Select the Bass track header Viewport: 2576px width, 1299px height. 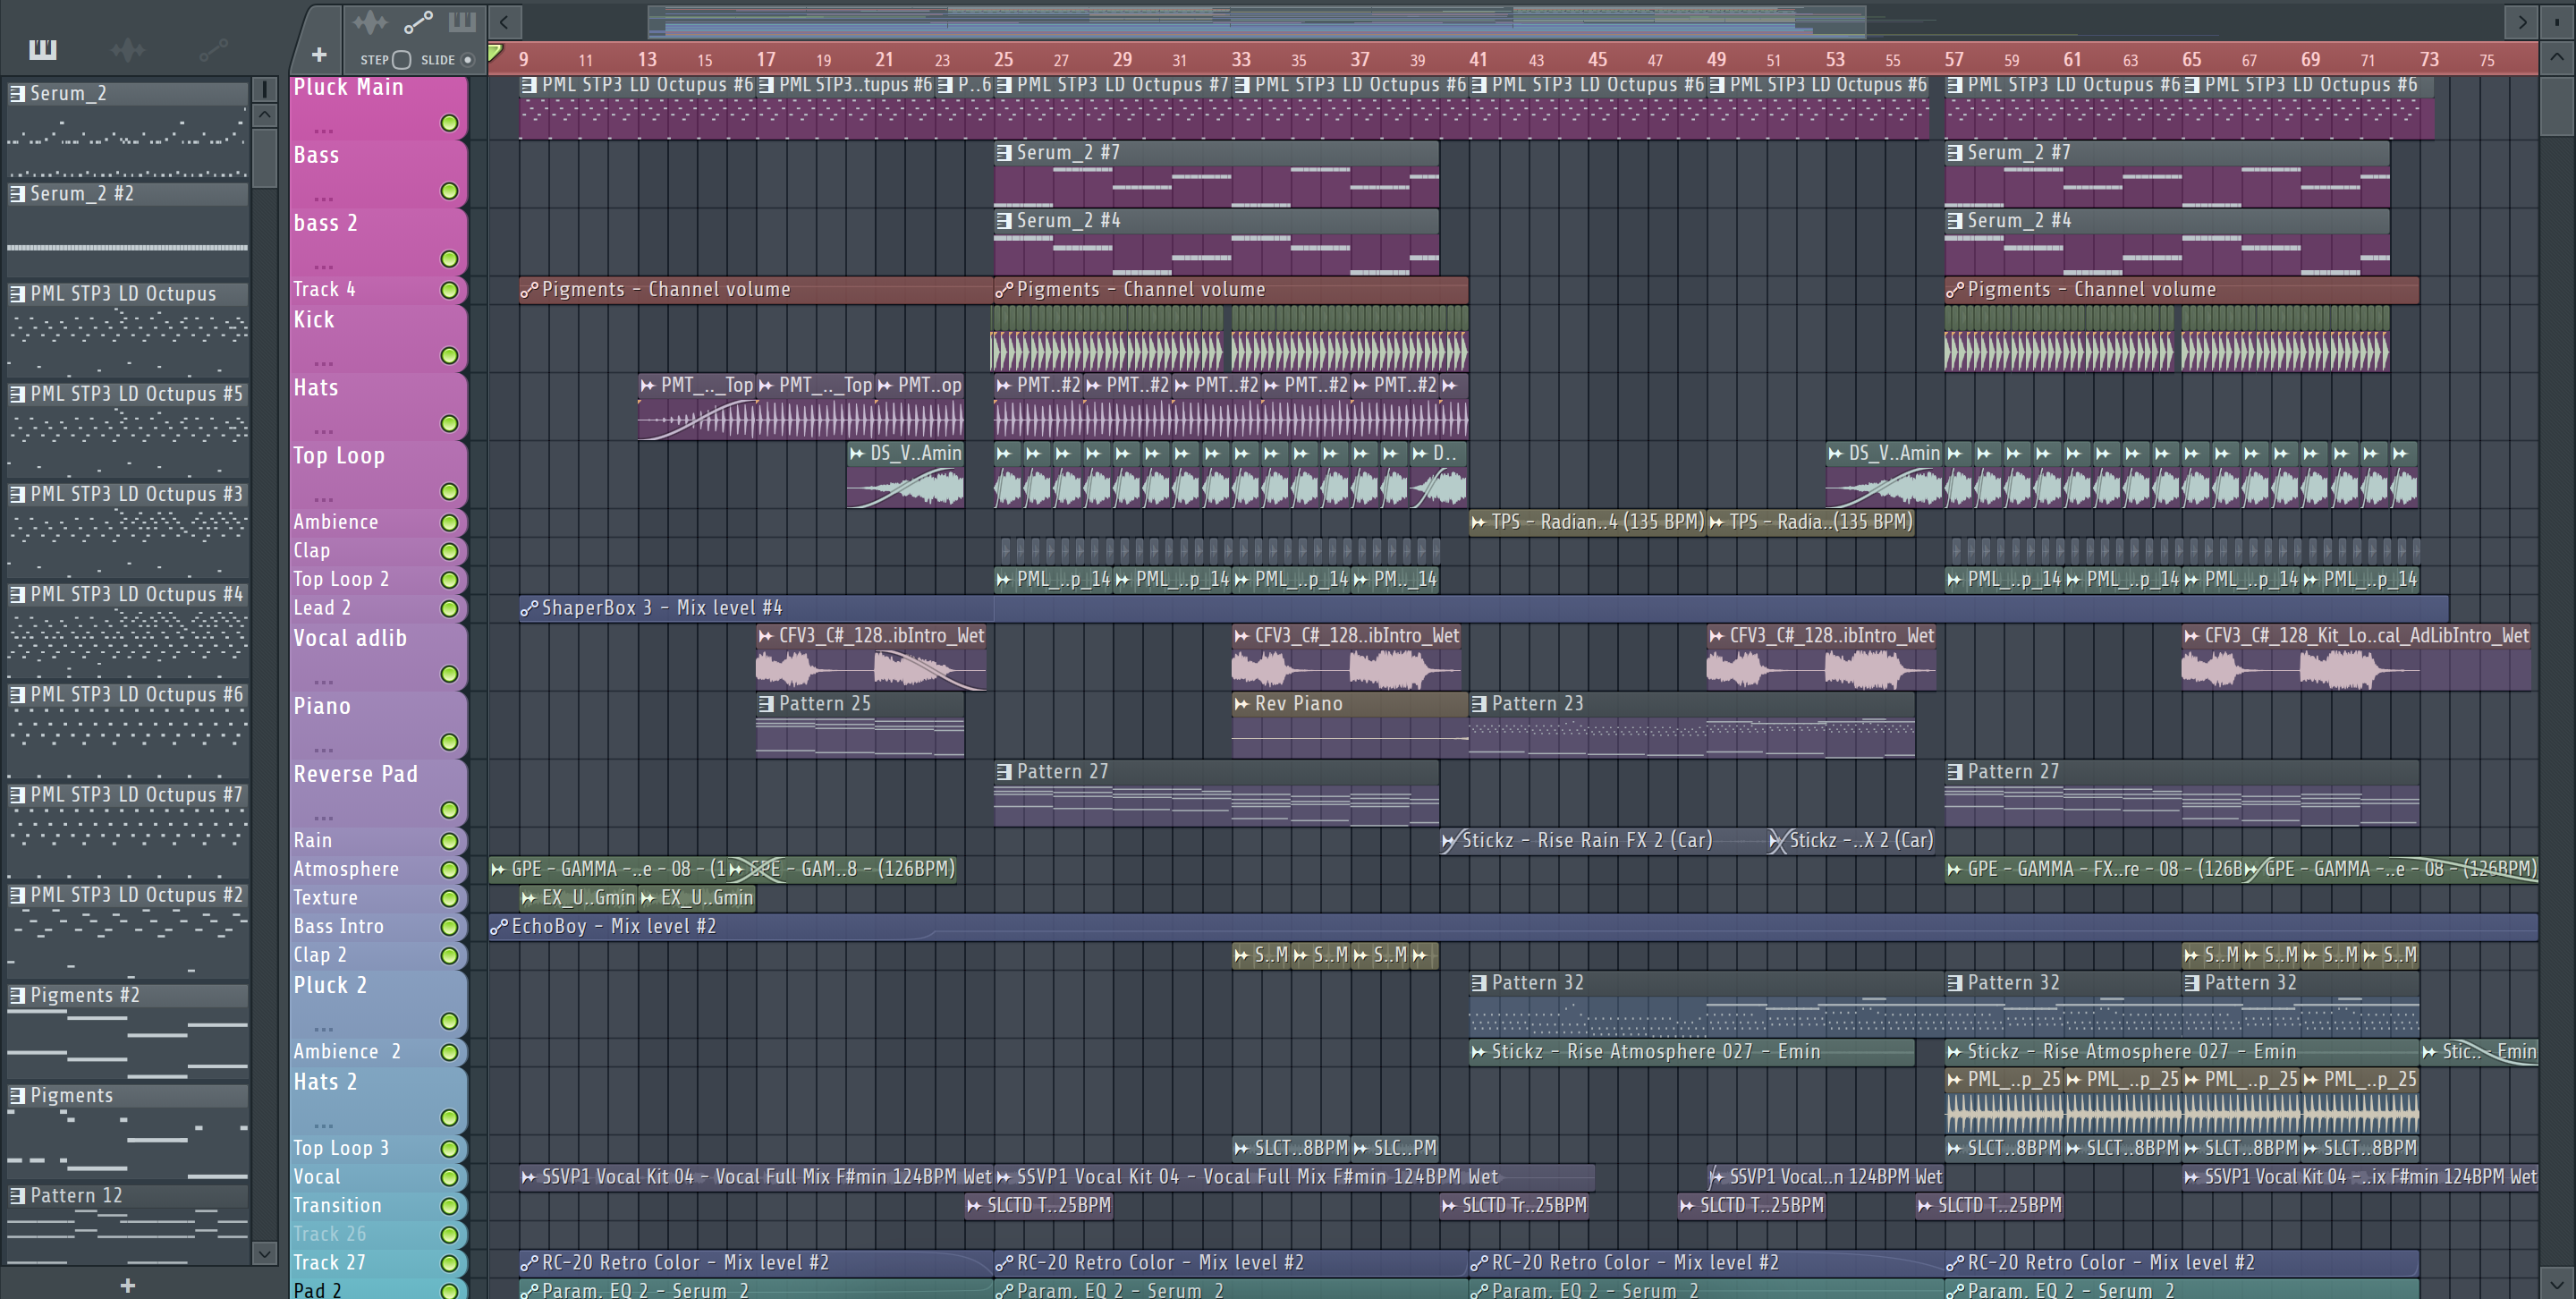[x=378, y=173]
